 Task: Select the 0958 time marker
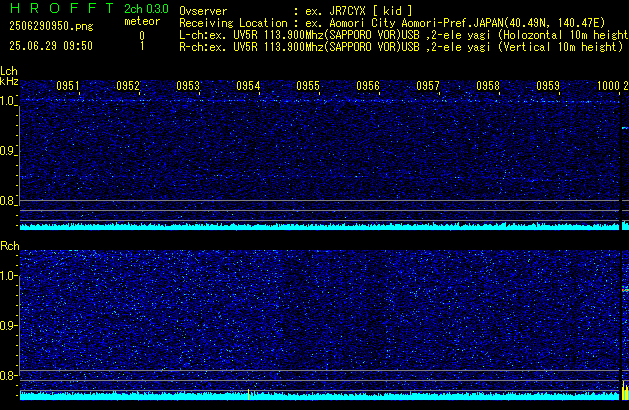coord(488,86)
